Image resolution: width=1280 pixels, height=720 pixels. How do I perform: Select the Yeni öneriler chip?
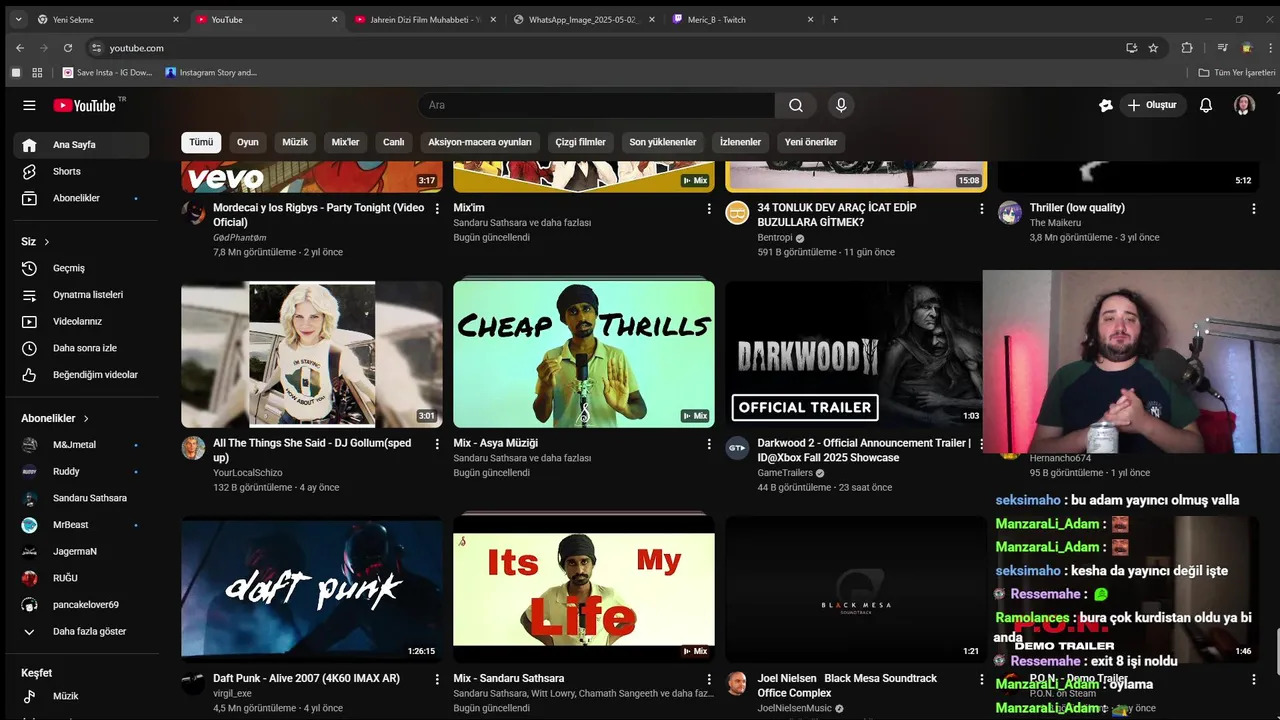tap(811, 142)
